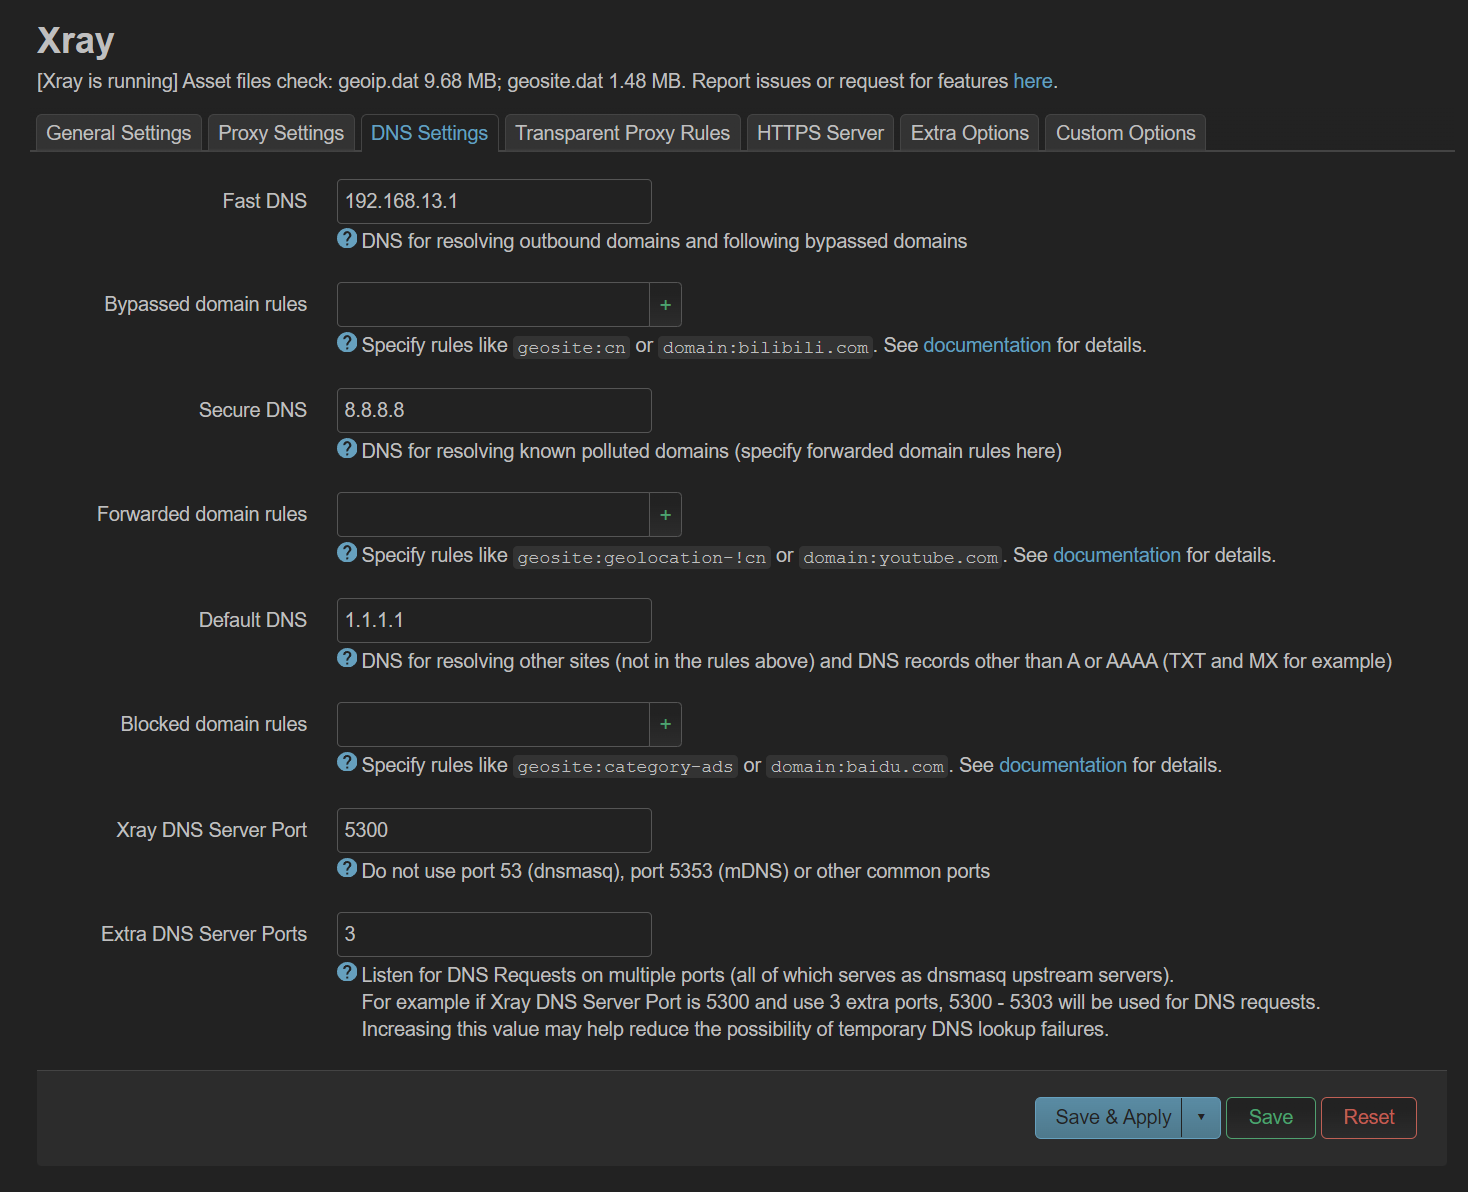Open the Extra Options tab
The height and width of the screenshot is (1192, 1468).
click(970, 133)
